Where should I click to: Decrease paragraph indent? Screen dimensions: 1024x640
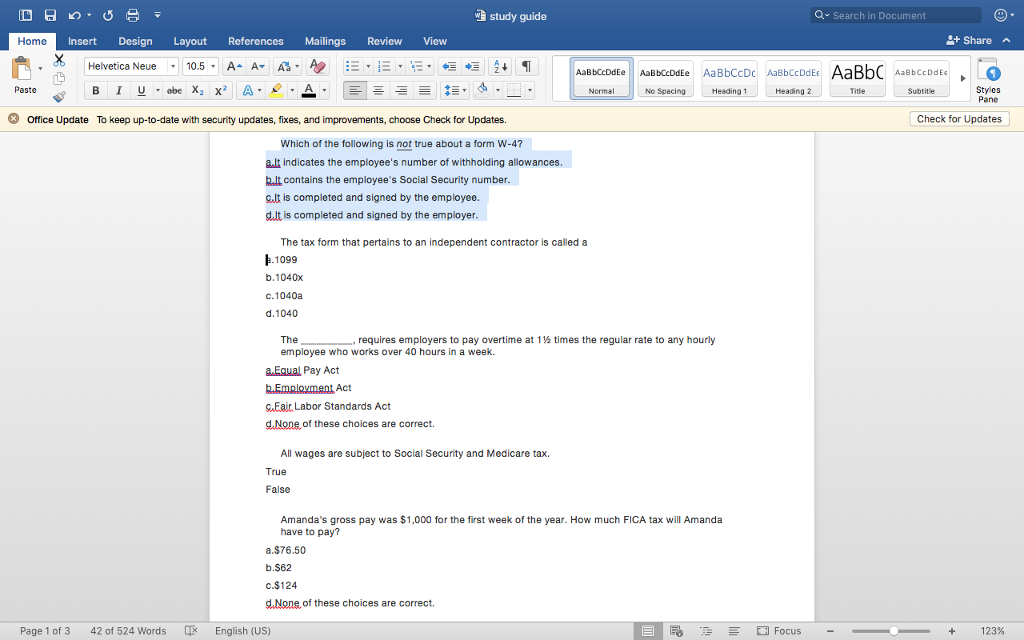point(449,66)
